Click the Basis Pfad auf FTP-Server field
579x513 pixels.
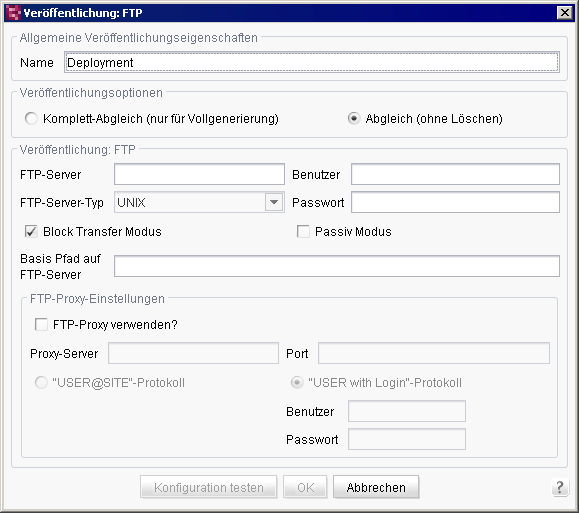click(337, 266)
